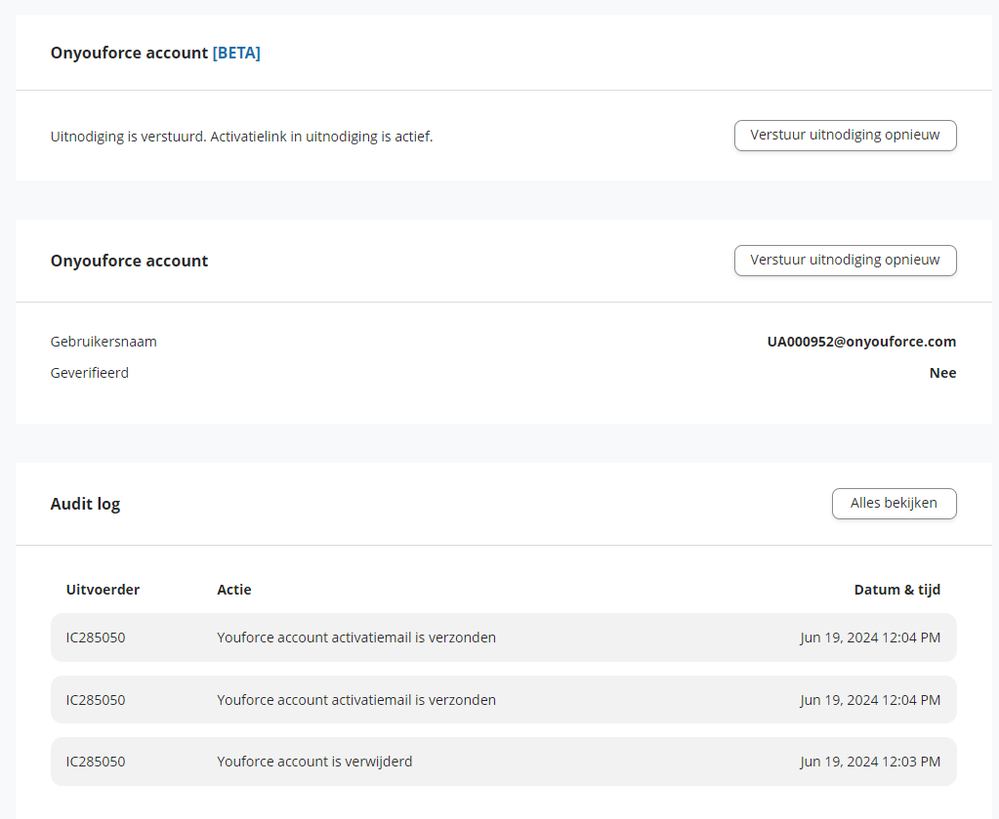Image resolution: width=999 pixels, height=819 pixels.
Task: Click the blue [BETA] label
Action: pyautogui.click(x=236, y=53)
